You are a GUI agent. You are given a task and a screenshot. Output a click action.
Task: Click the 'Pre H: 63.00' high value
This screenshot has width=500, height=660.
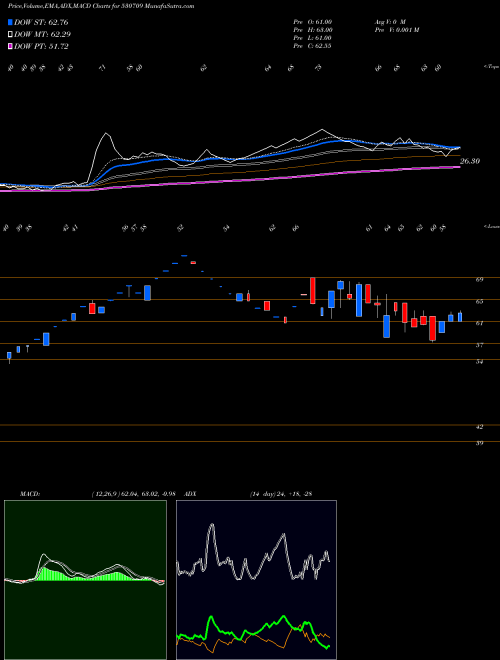coord(313,30)
